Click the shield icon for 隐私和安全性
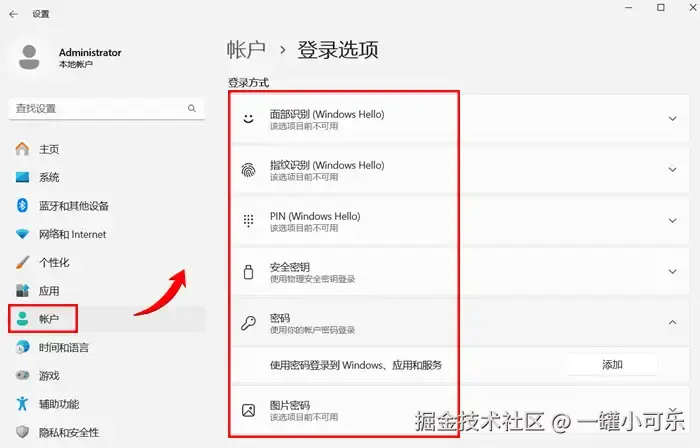 [x=22, y=432]
